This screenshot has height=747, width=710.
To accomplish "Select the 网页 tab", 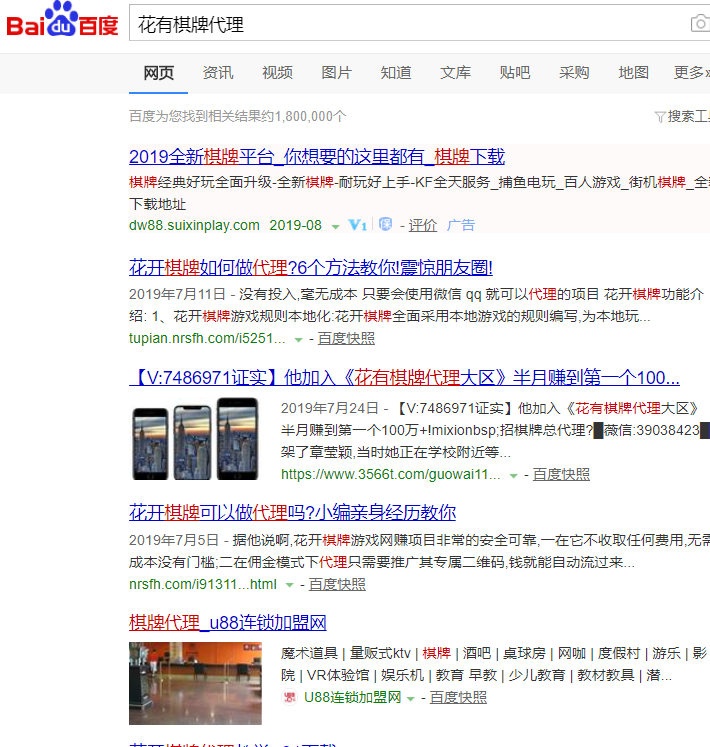I will pos(158,73).
